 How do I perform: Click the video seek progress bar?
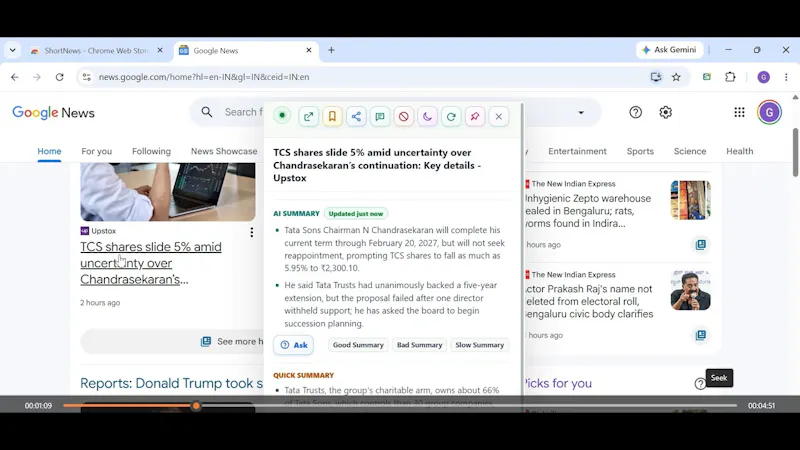[400, 406]
